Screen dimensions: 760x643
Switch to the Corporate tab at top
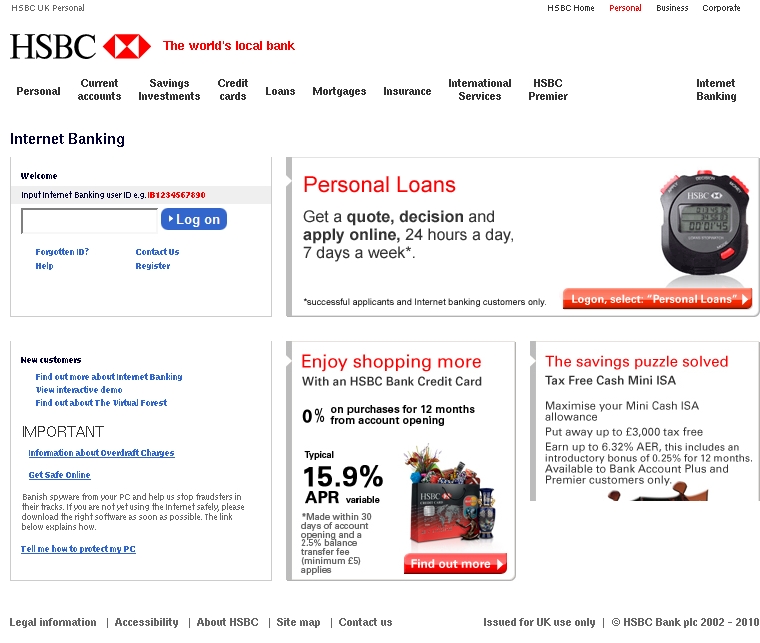[721, 8]
